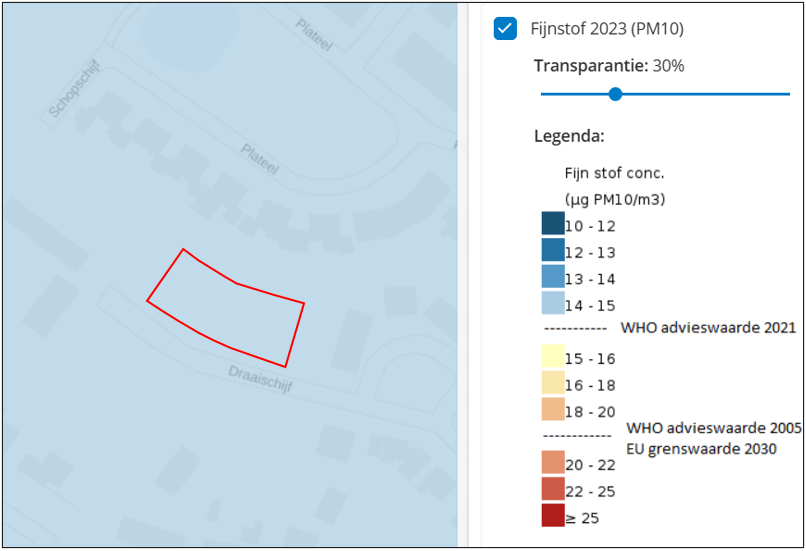Screen dimensions: 806x551
Task: Click 'EU grenswaarde 2030' text
Action: (x=701, y=449)
